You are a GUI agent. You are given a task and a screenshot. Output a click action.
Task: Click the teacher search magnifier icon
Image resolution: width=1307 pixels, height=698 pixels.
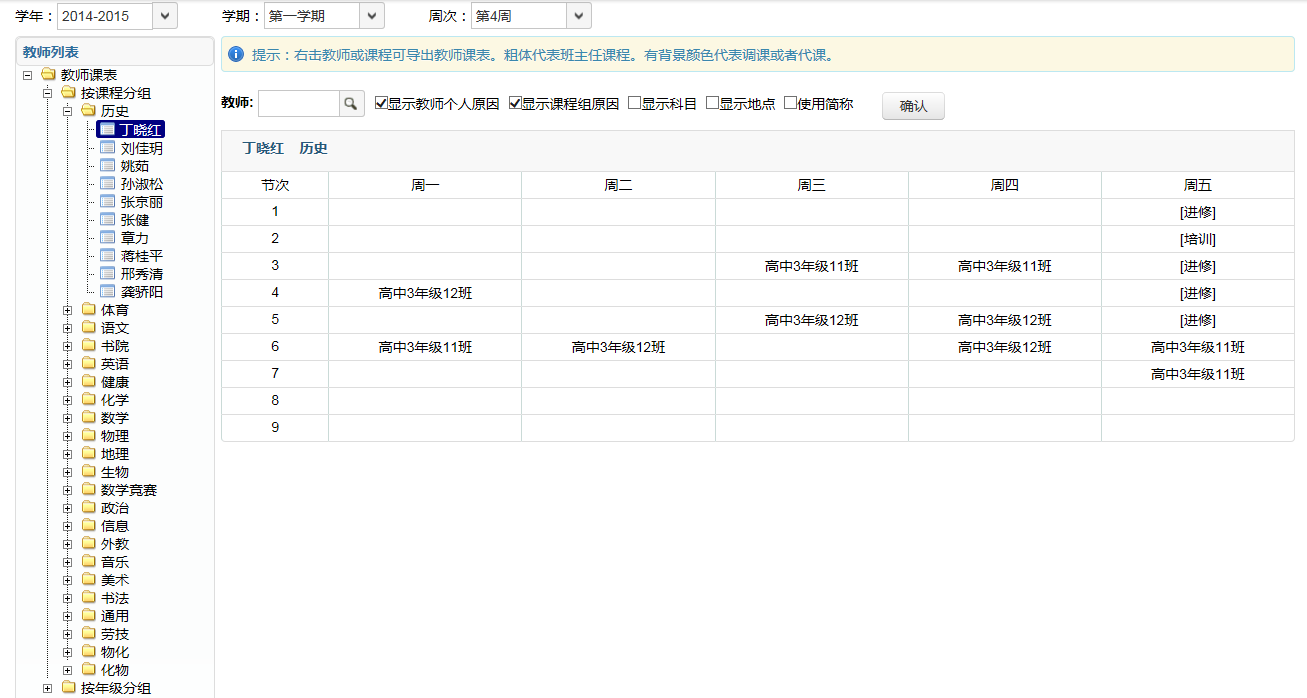point(351,104)
